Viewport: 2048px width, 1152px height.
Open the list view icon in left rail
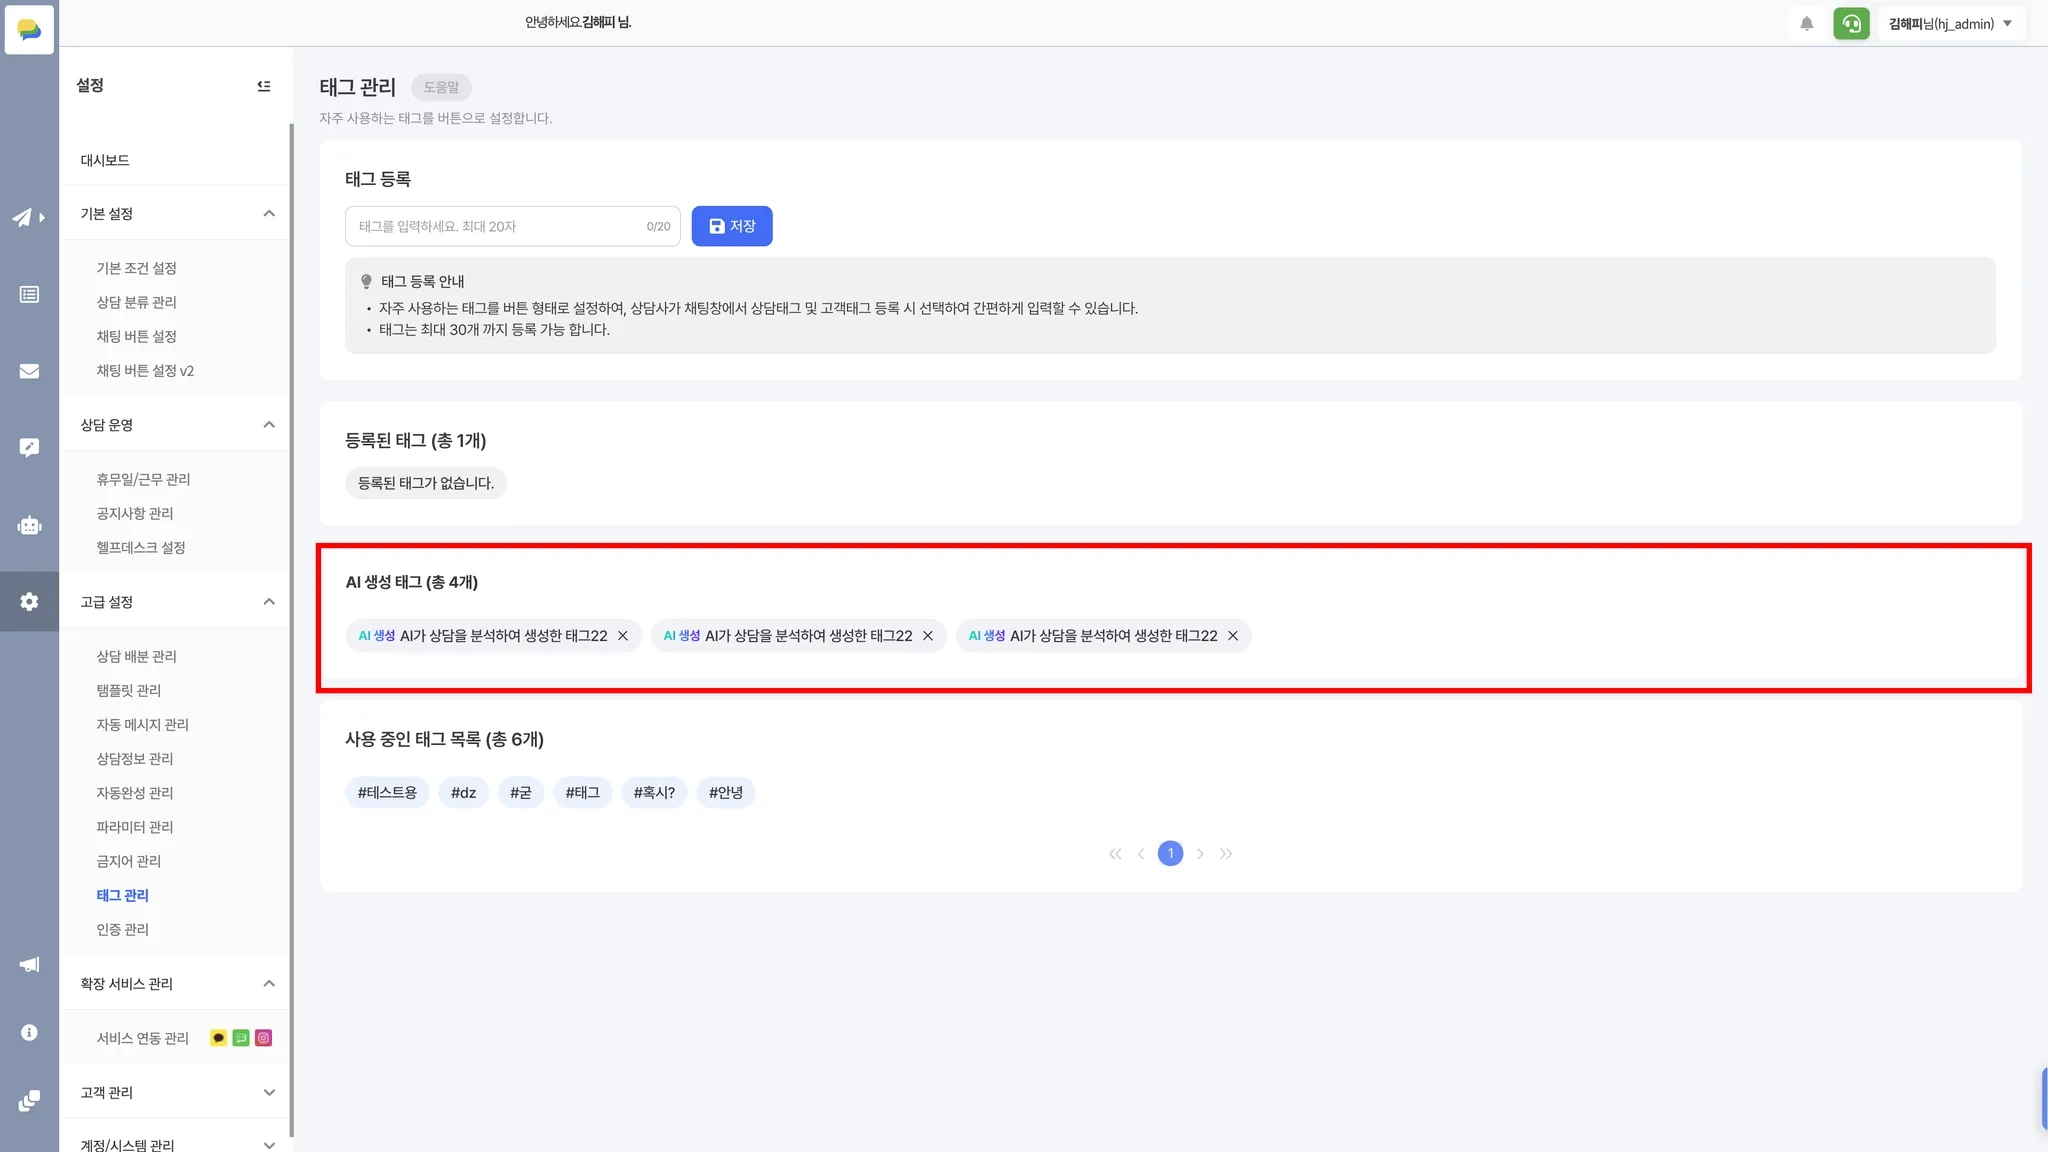point(29,294)
